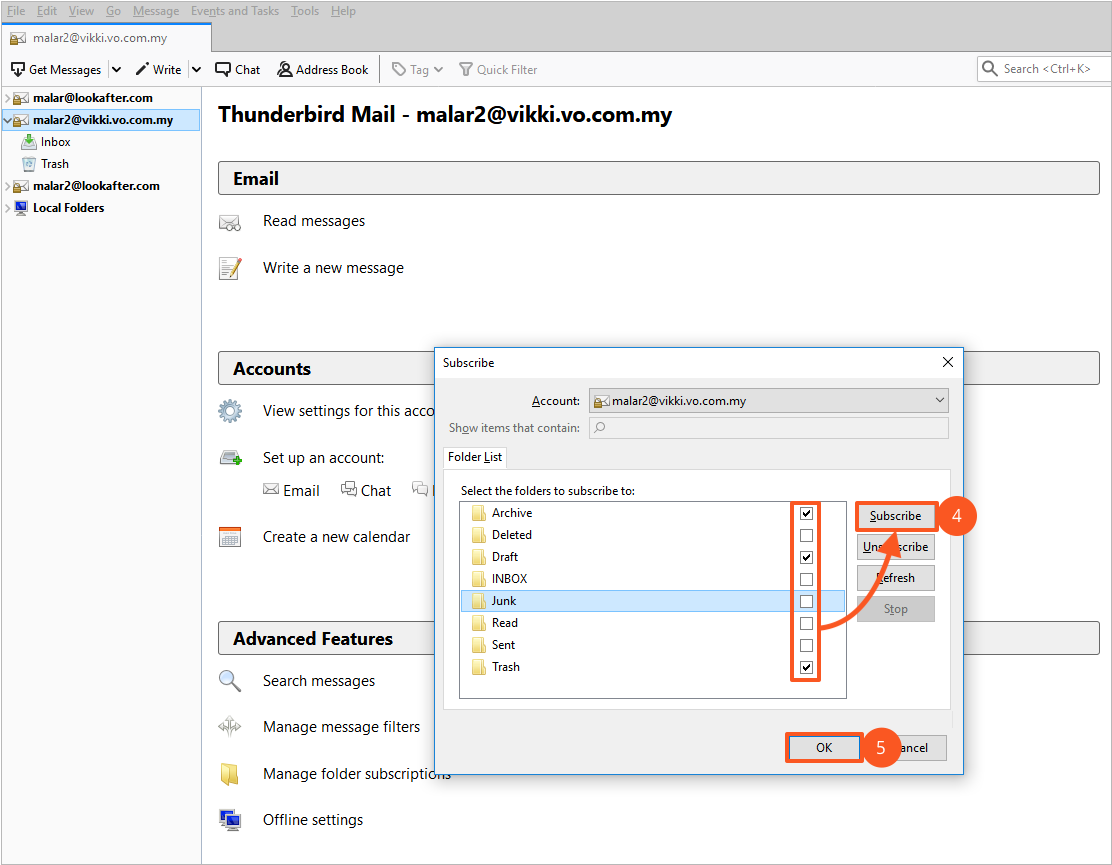Image resolution: width=1112 pixels, height=865 pixels.
Task: Click the search magnifier icon
Action: coord(989,69)
